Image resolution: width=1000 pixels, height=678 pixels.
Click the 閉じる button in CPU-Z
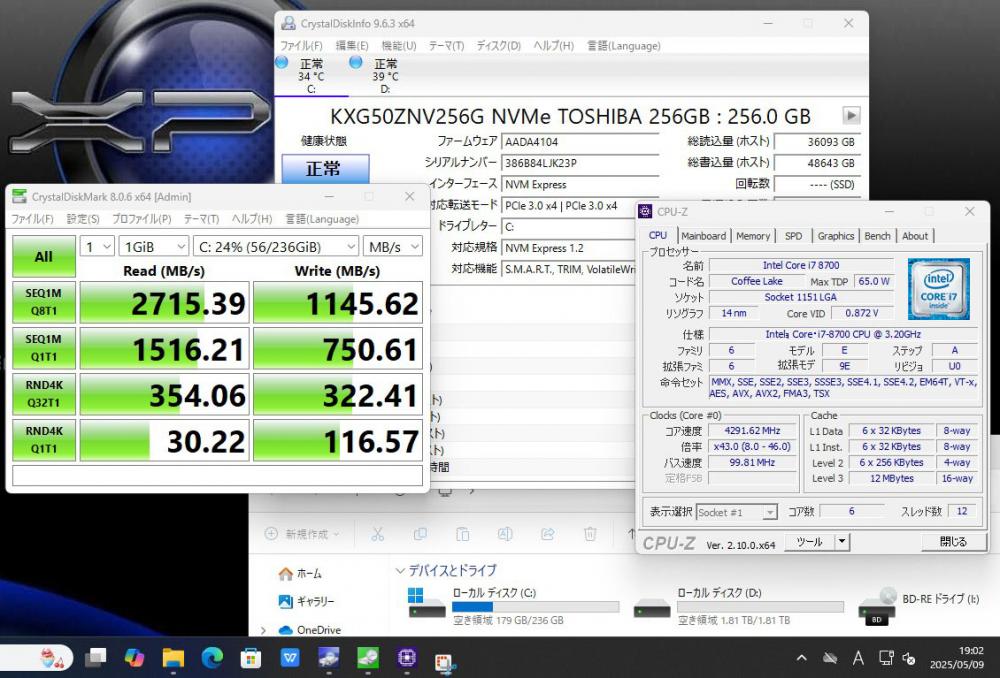pyautogui.click(x=953, y=542)
